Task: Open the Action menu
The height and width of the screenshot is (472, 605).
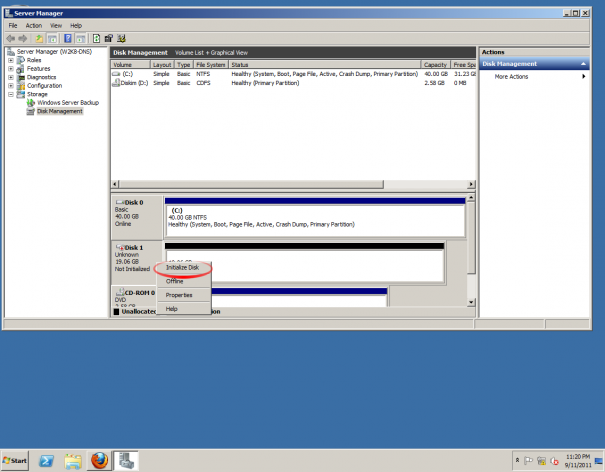Action: (34, 25)
